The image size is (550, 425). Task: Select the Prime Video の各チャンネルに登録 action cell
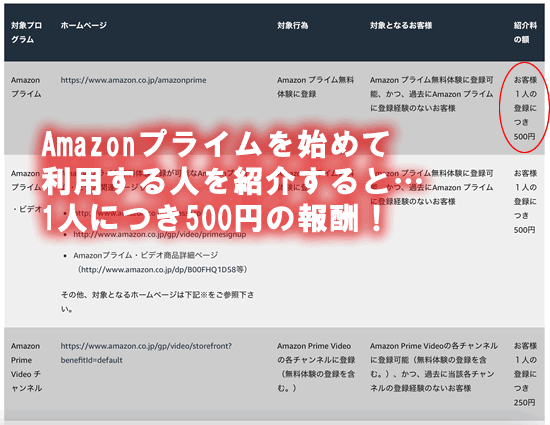pyautogui.click(x=316, y=367)
